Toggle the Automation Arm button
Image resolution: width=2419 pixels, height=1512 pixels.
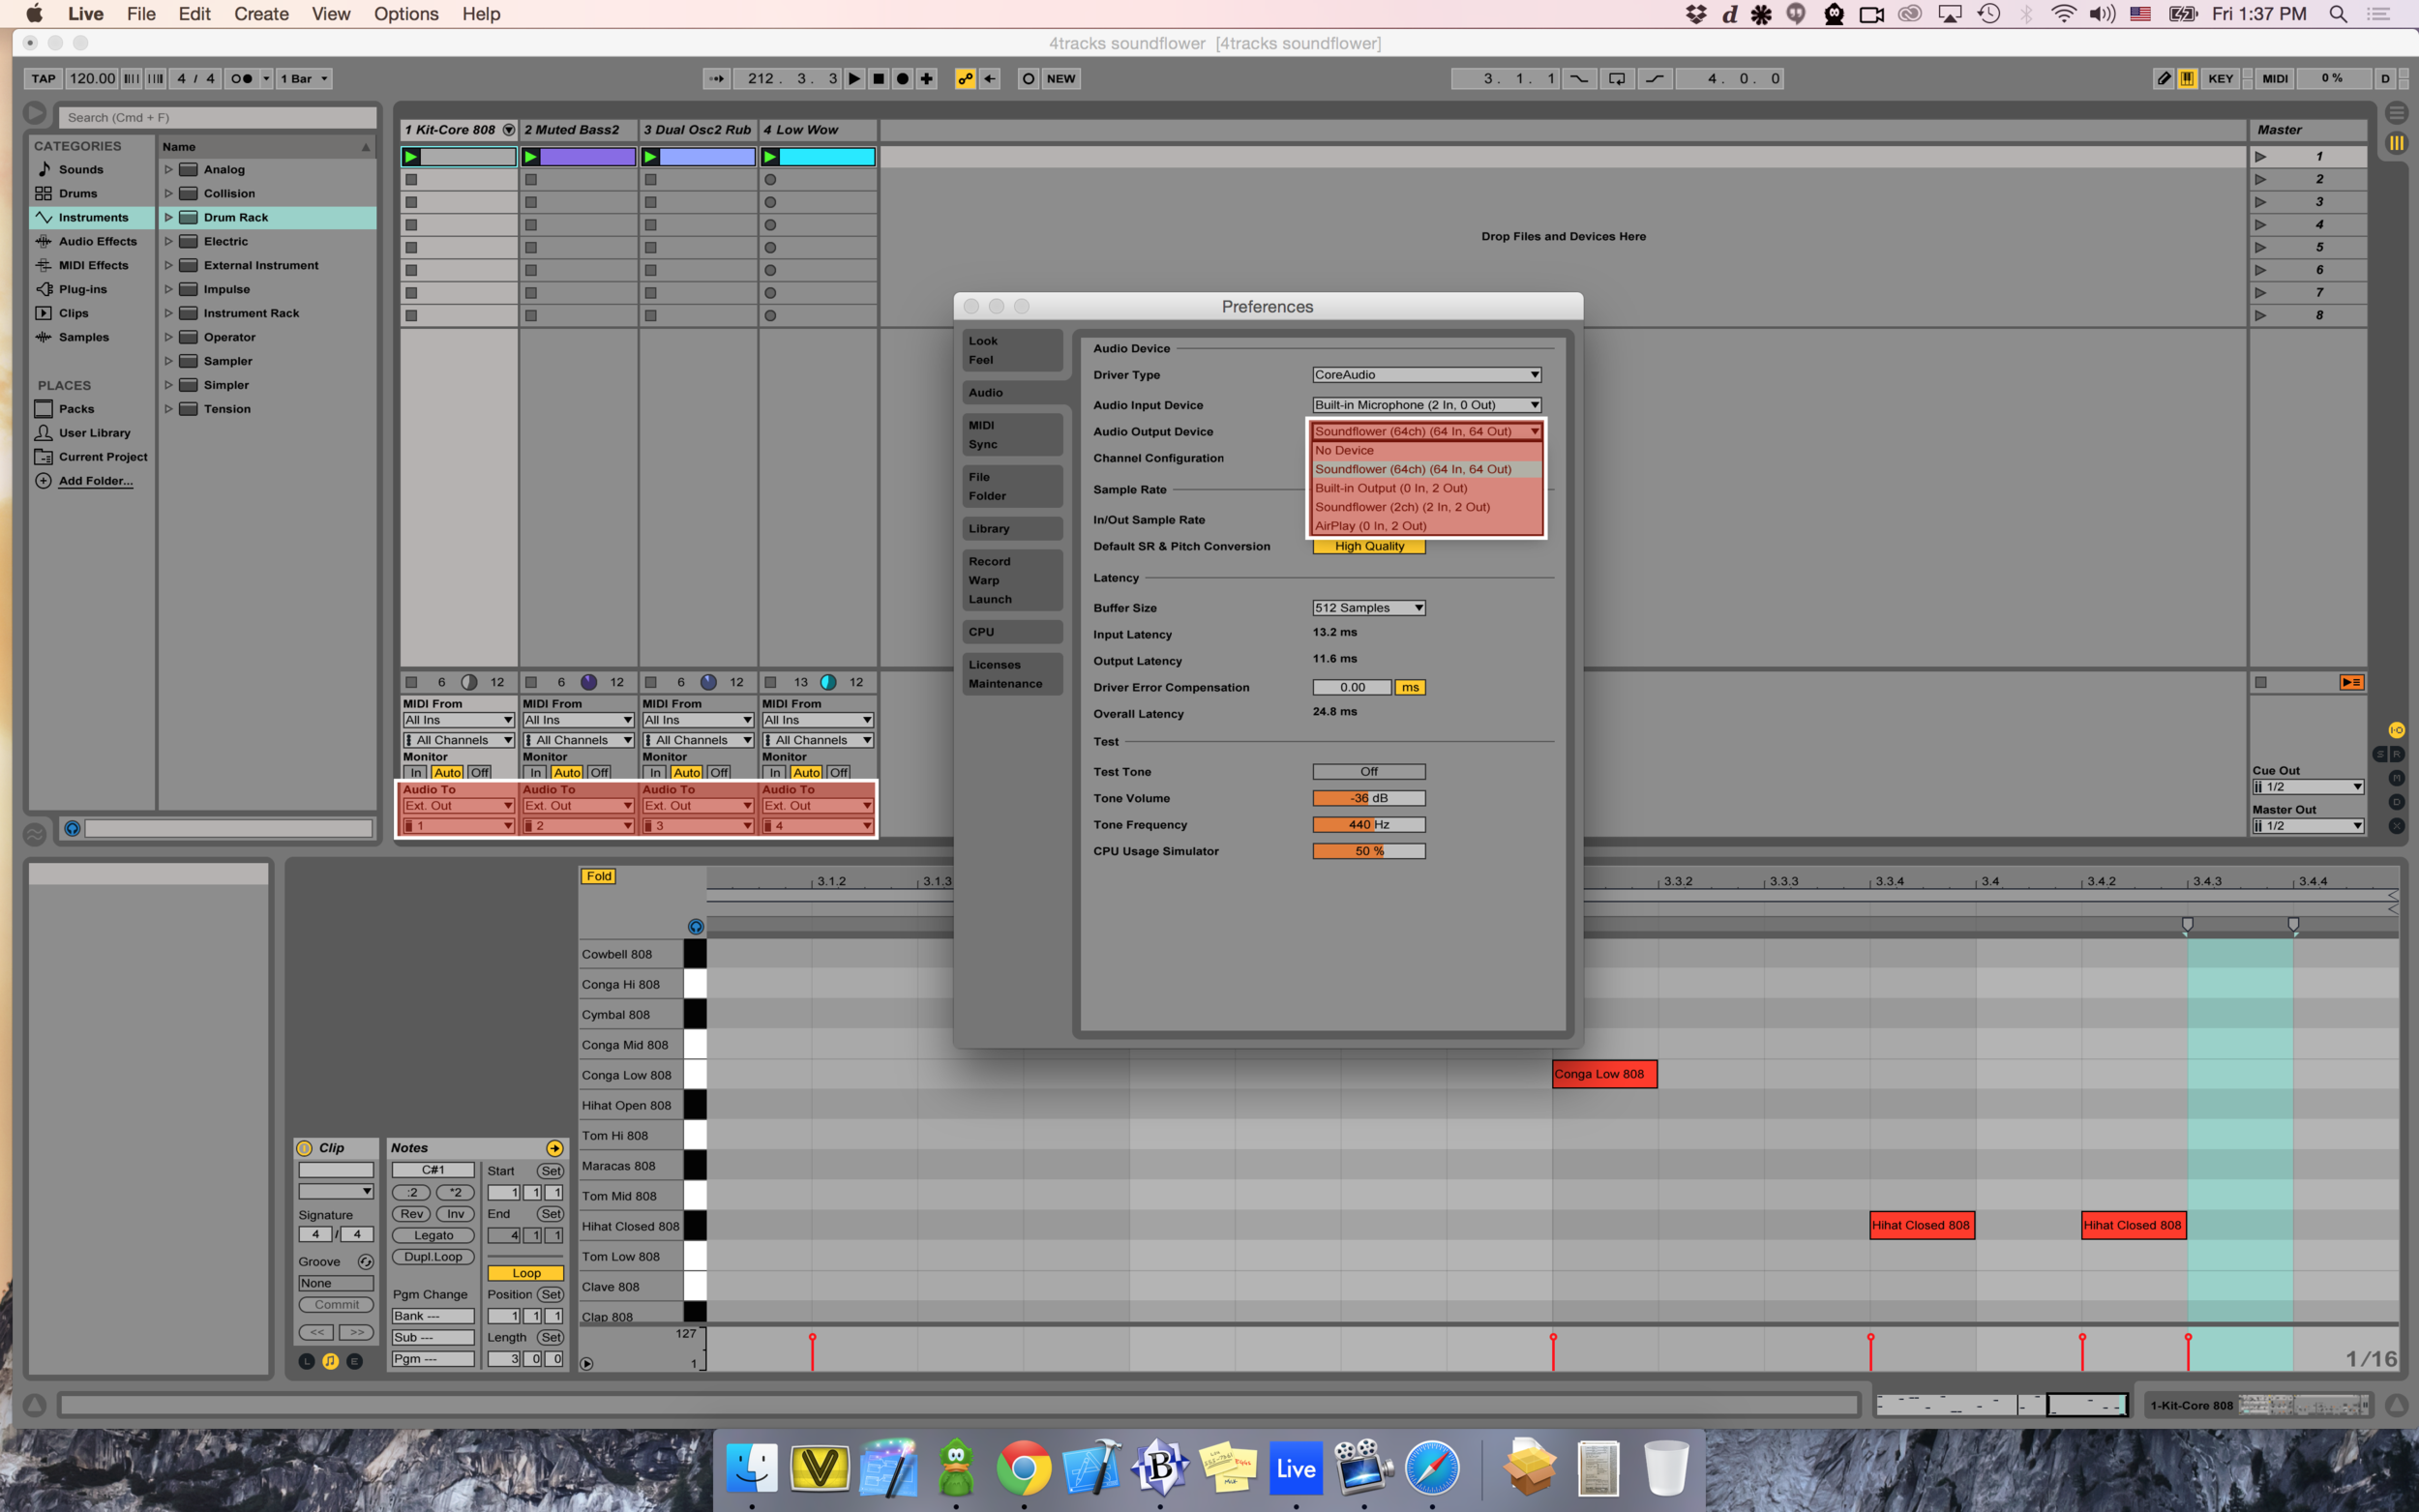tap(965, 78)
